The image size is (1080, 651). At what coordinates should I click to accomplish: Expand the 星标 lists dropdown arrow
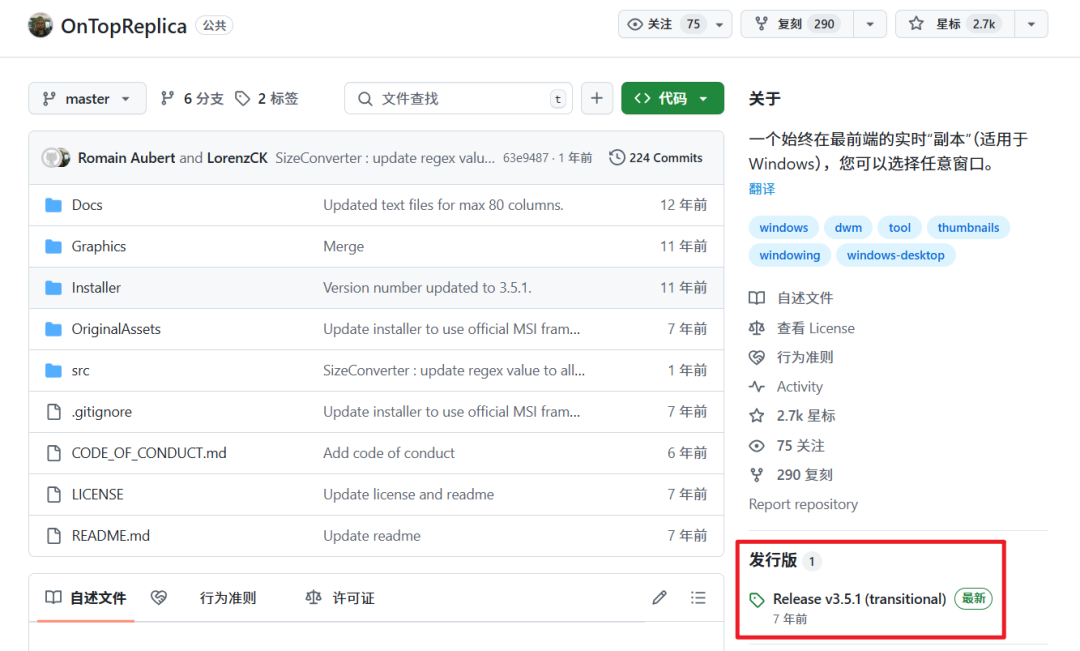[x=1031, y=24]
